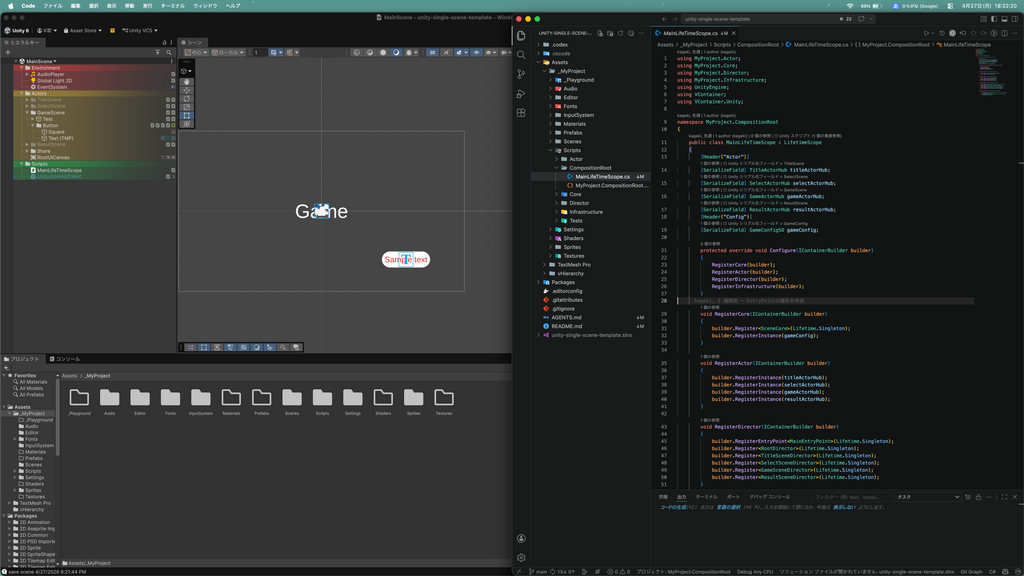1024x576 pixels.
Task: Select the Hand tool in Unity Scene view
Action: pyautogui.click(x=186, y=82)
